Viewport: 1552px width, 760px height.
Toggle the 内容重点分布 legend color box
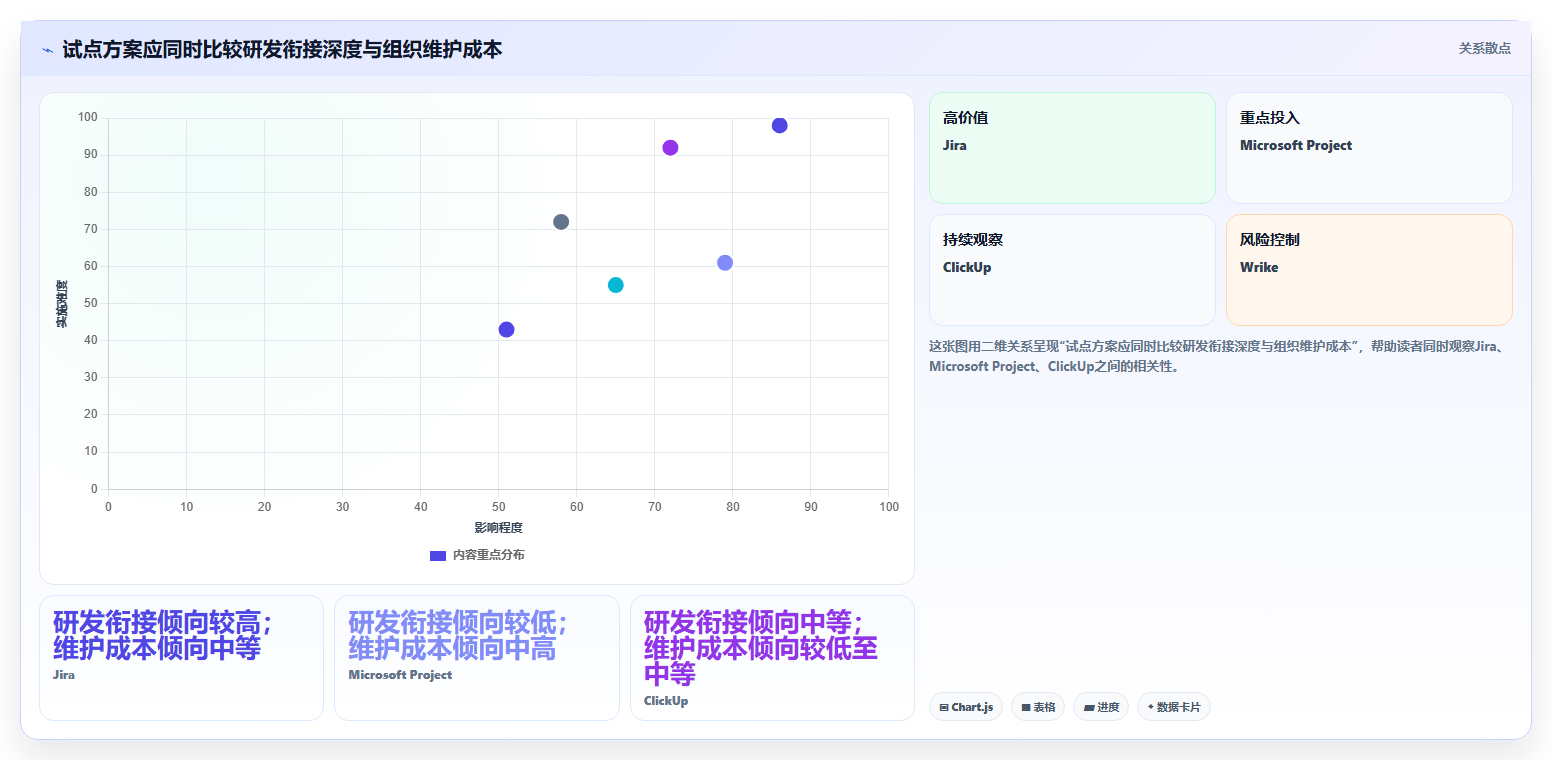pyautogui.click(x=438, y=555)
